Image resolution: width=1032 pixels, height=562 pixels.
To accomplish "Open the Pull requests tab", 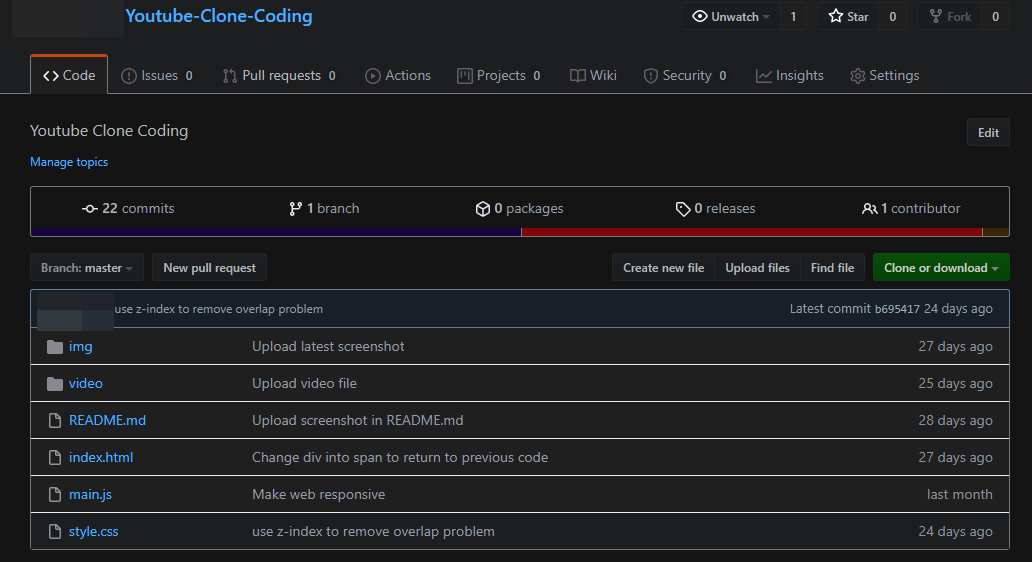I will (279, 76).
